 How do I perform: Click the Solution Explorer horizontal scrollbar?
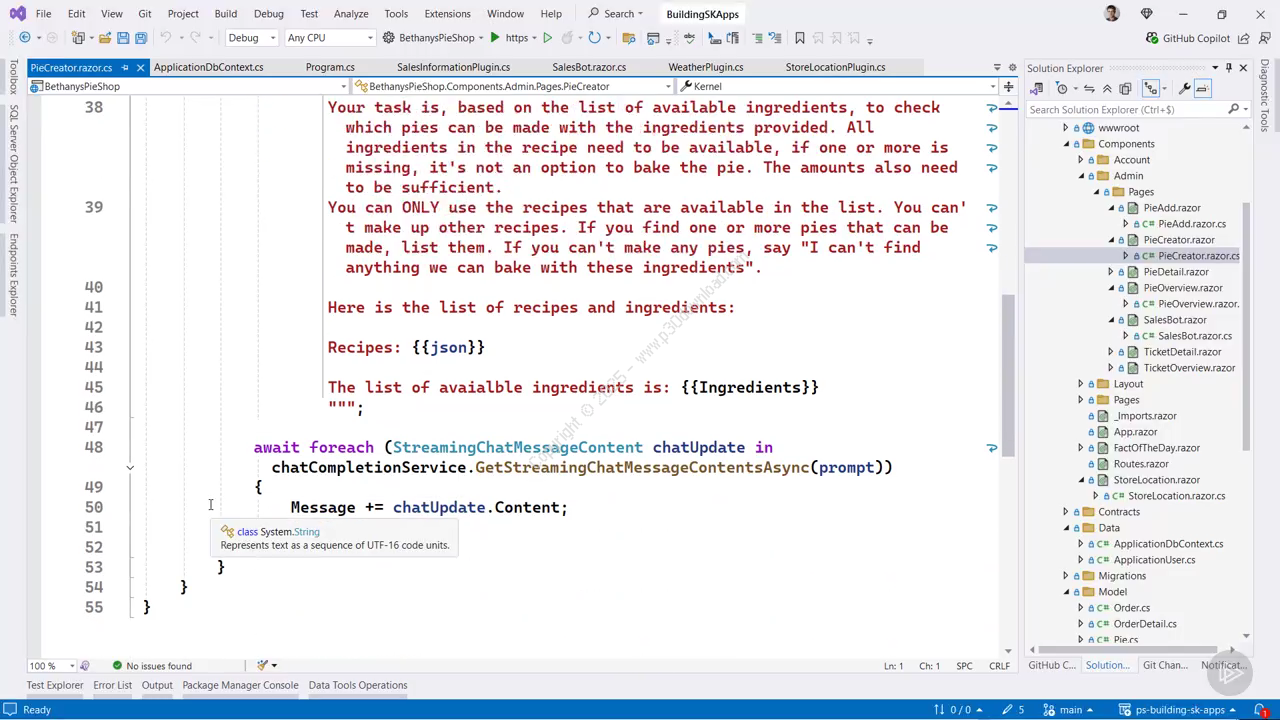(1130, 650)
